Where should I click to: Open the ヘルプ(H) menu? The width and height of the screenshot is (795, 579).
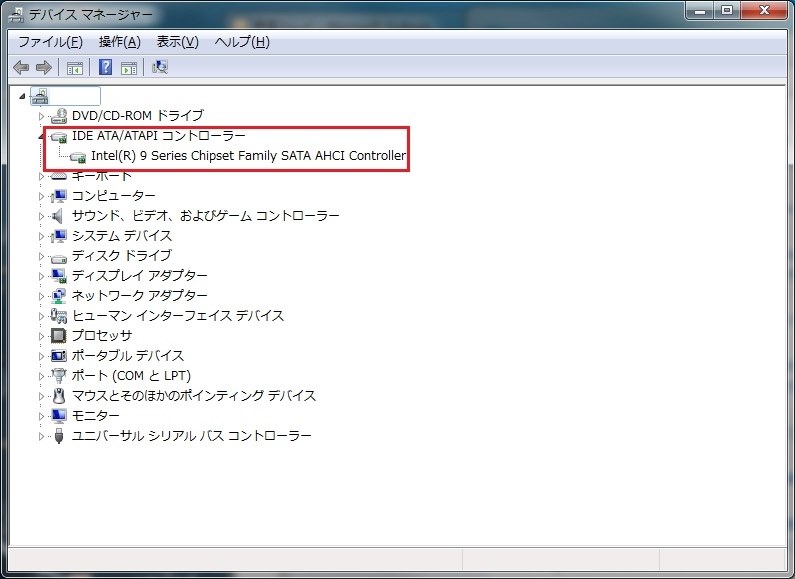coord(242,42)
